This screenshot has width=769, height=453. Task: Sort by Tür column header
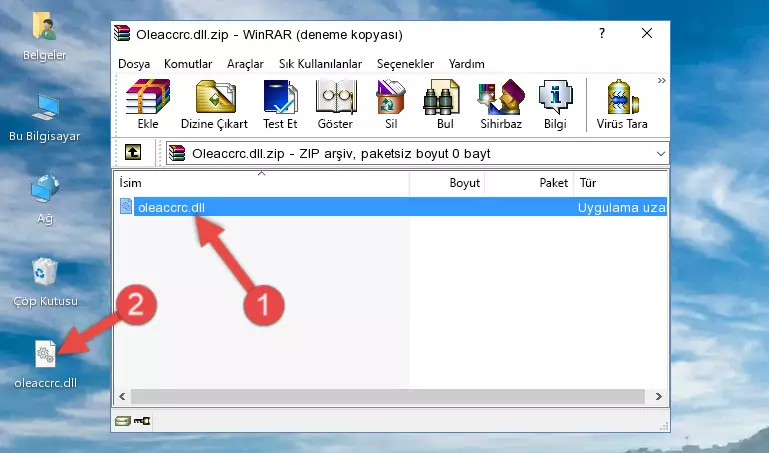[x=620, y=183]
